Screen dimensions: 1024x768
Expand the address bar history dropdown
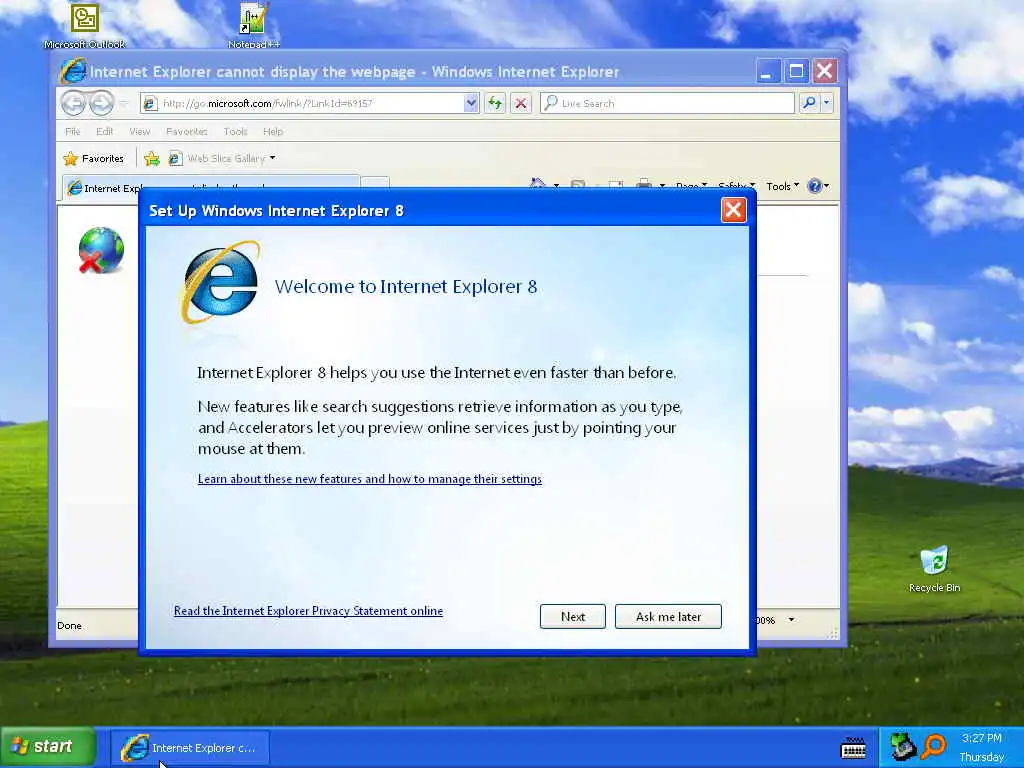471,103
